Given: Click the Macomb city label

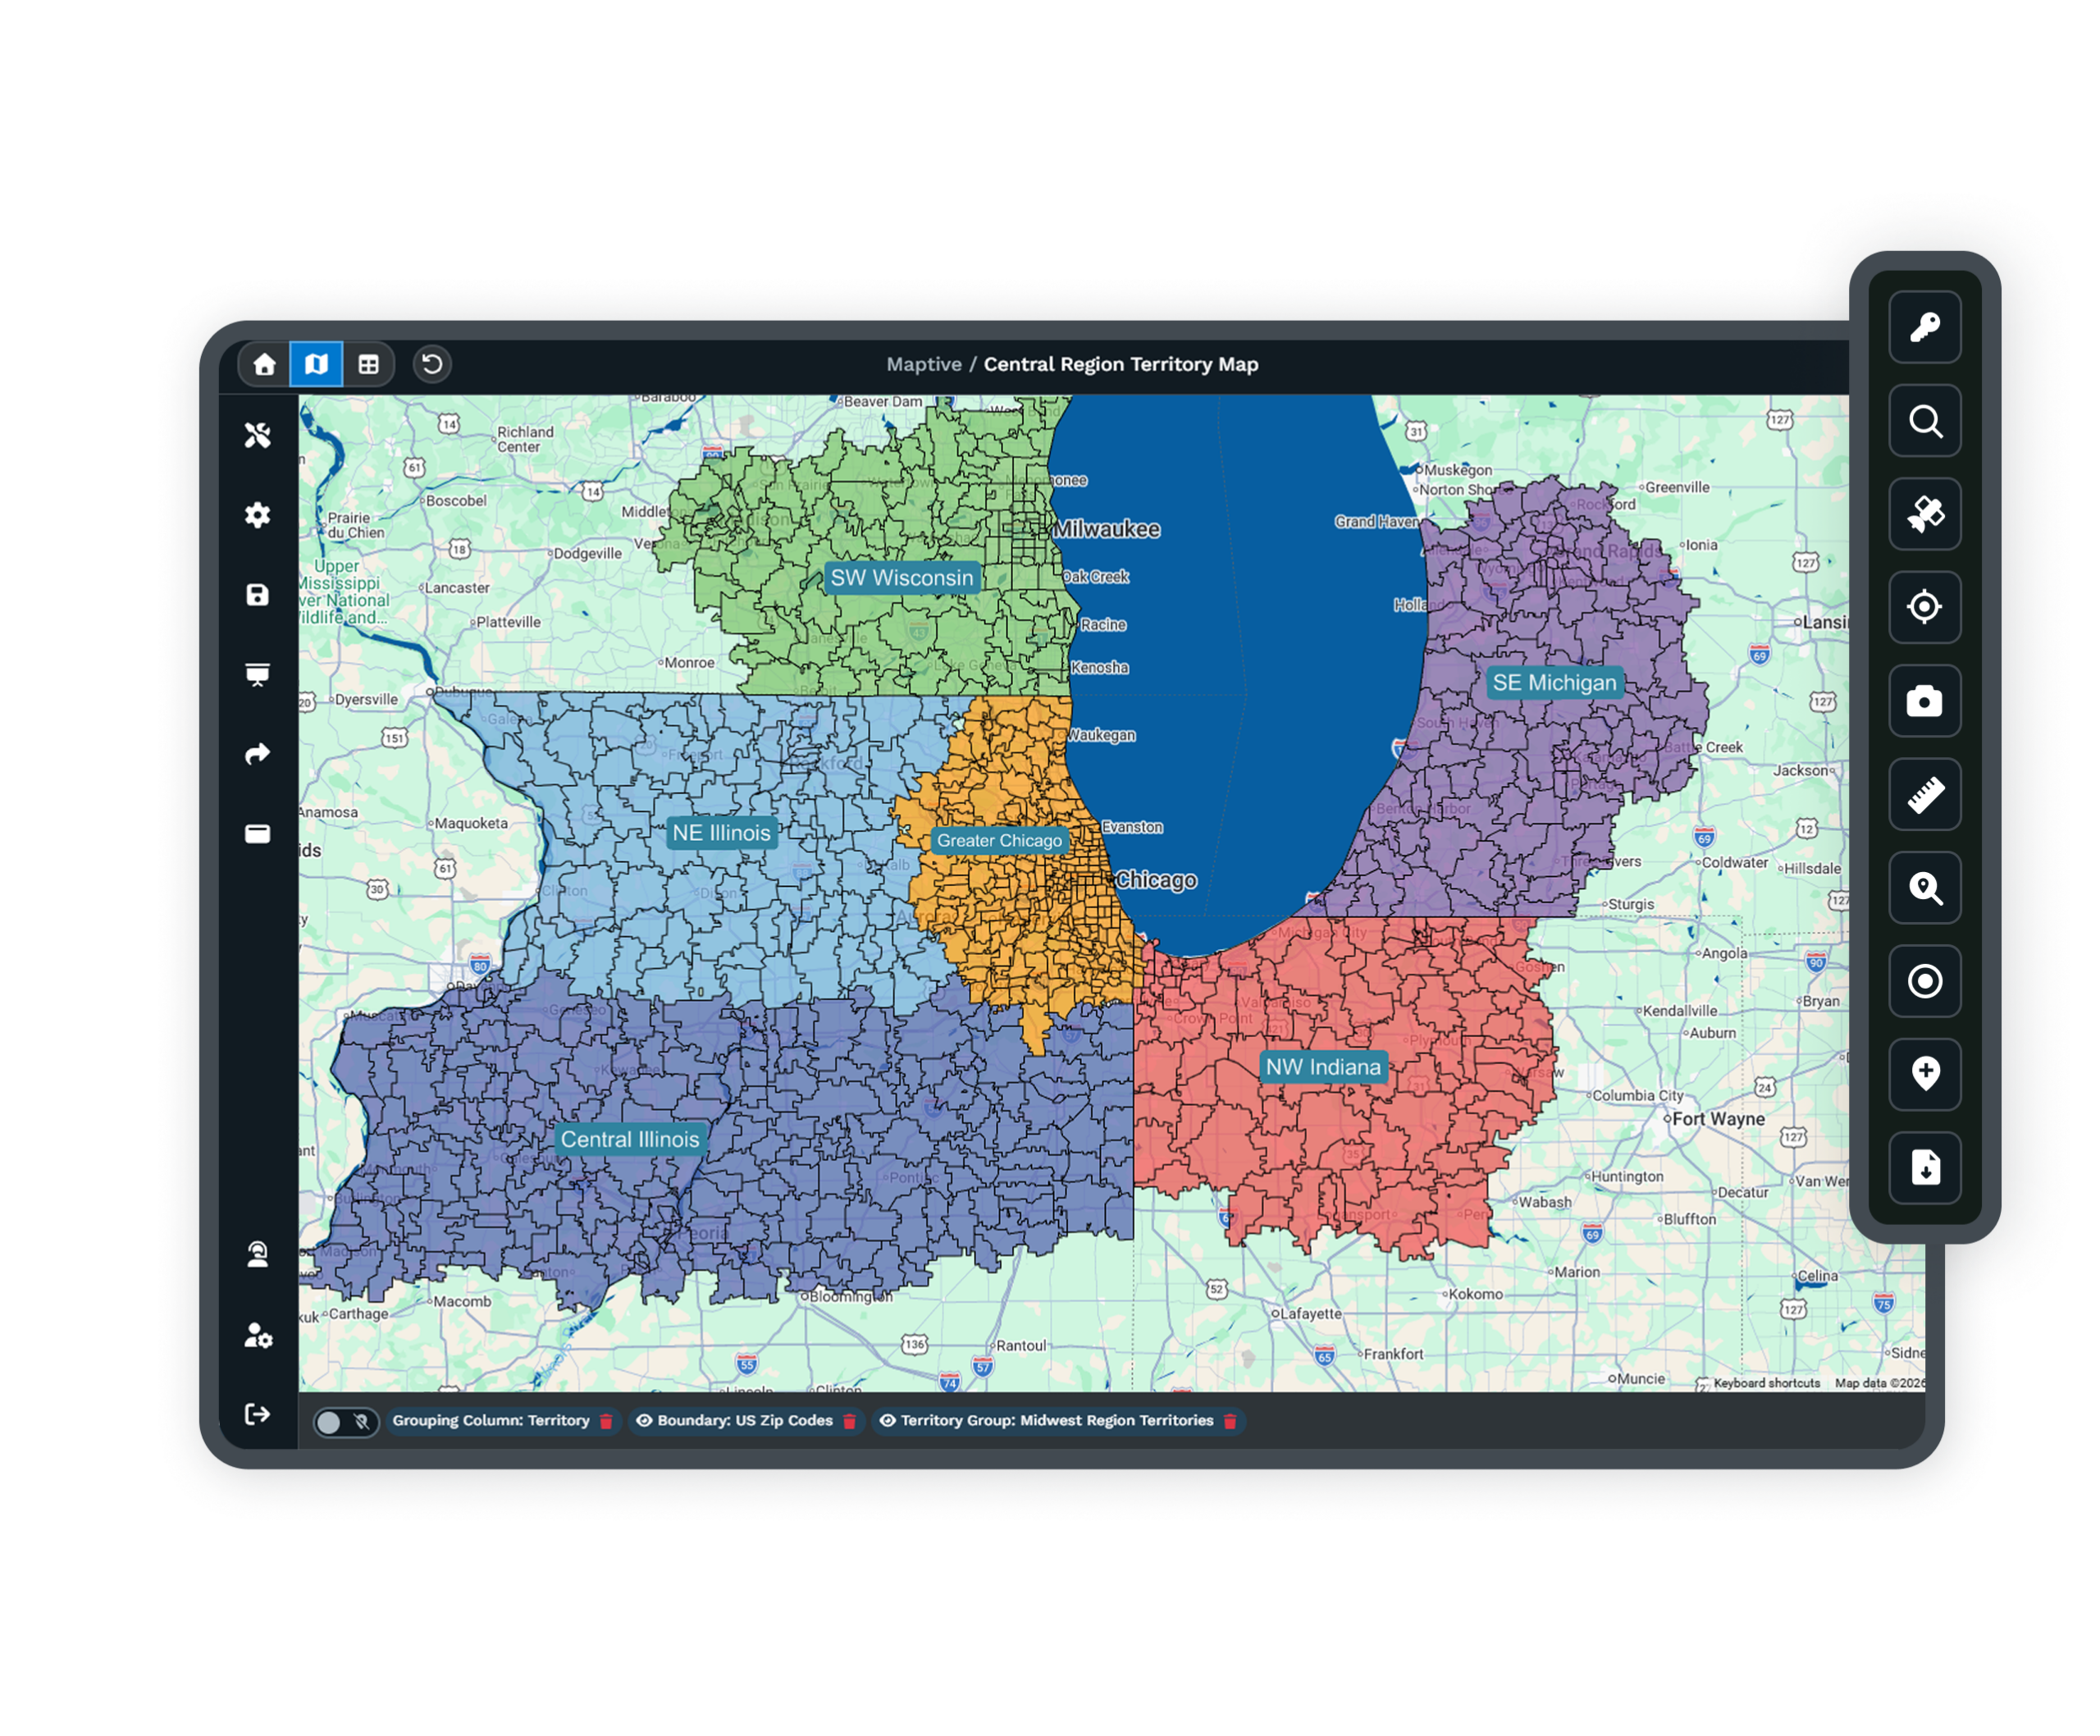Looking at the screenshot, I should (x=462, y=1301).
